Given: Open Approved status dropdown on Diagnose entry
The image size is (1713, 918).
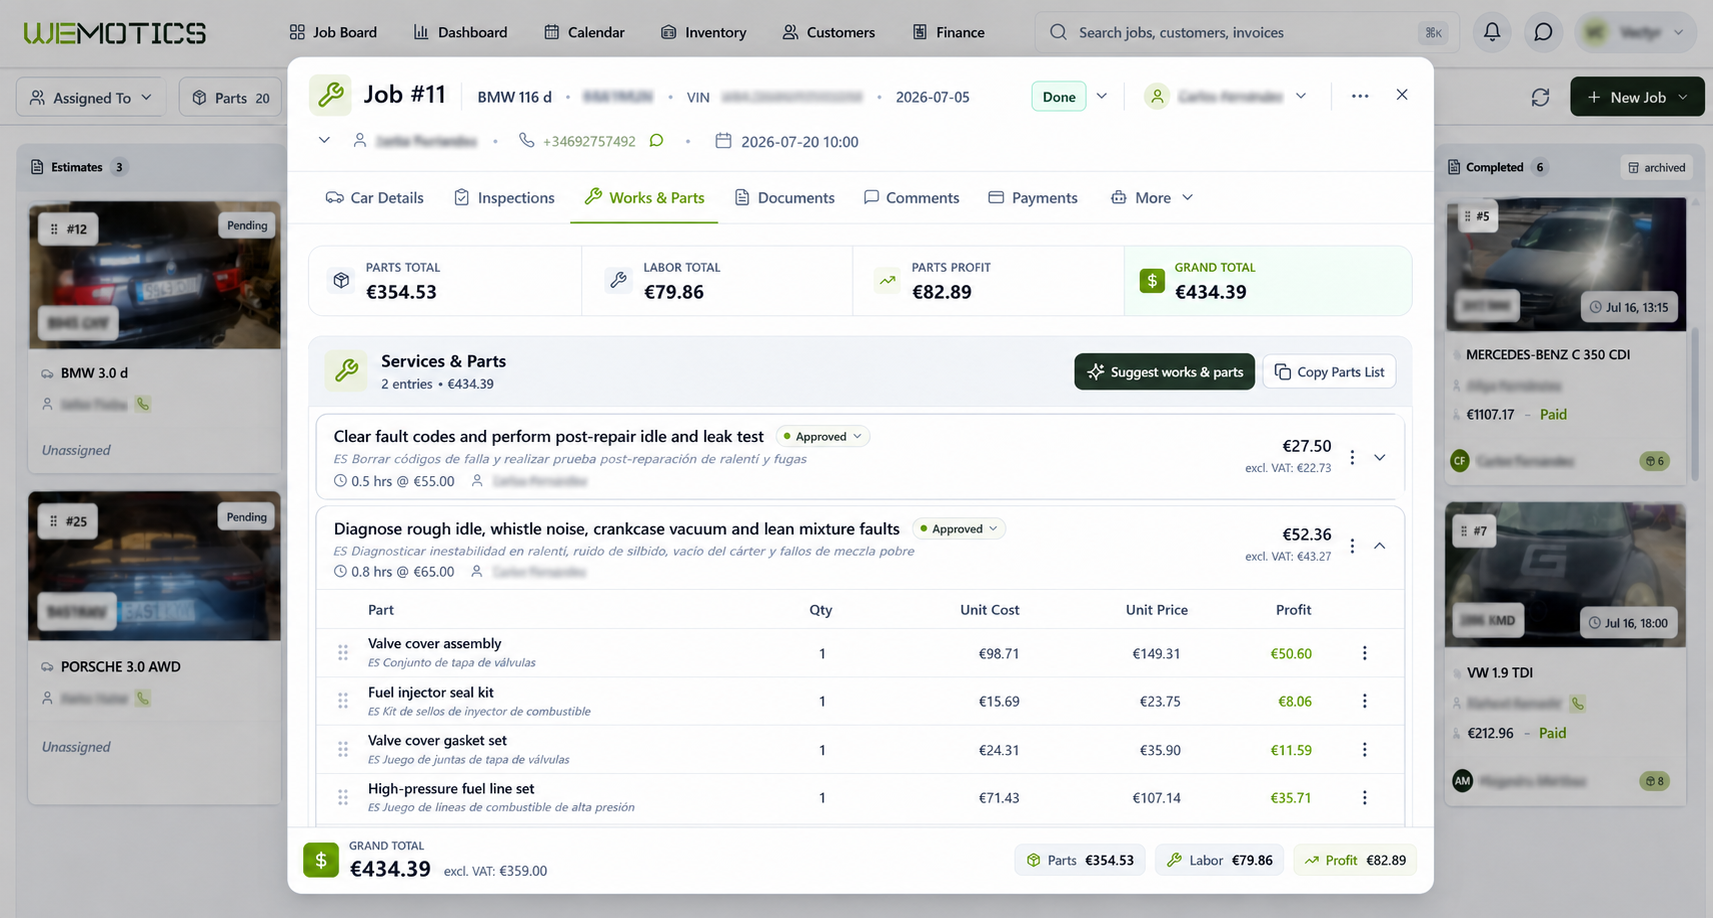Looking at the screenshot, I should 959,529.
